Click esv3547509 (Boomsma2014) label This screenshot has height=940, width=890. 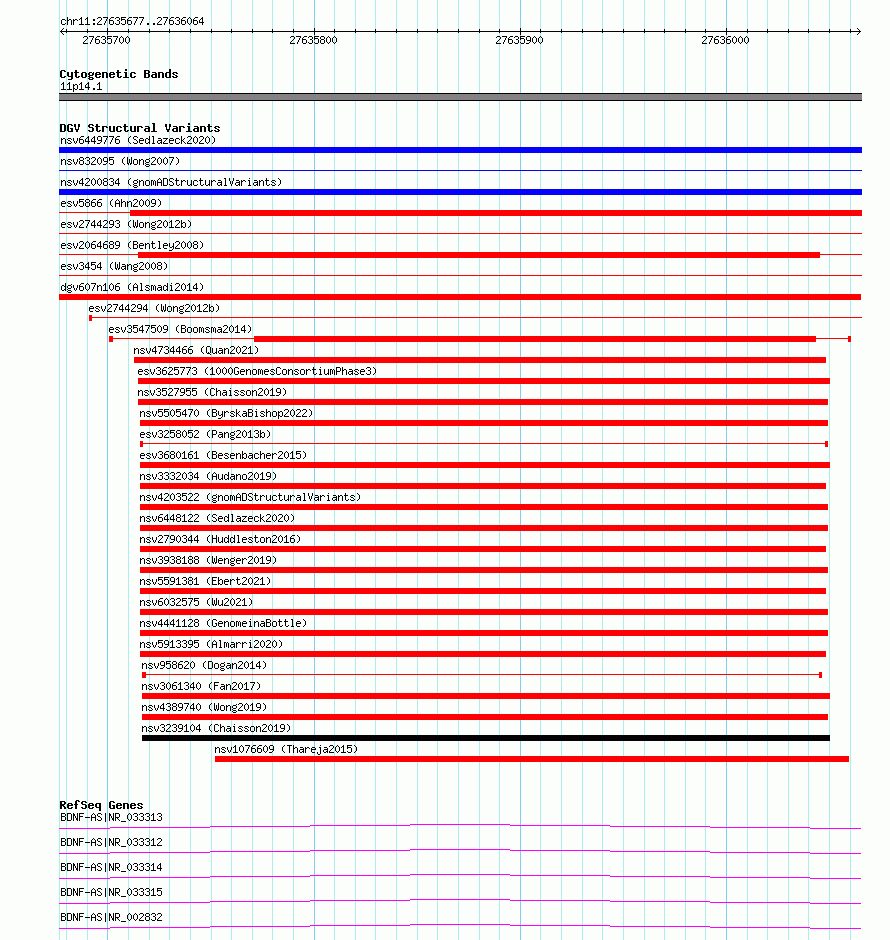coord(180,329)
